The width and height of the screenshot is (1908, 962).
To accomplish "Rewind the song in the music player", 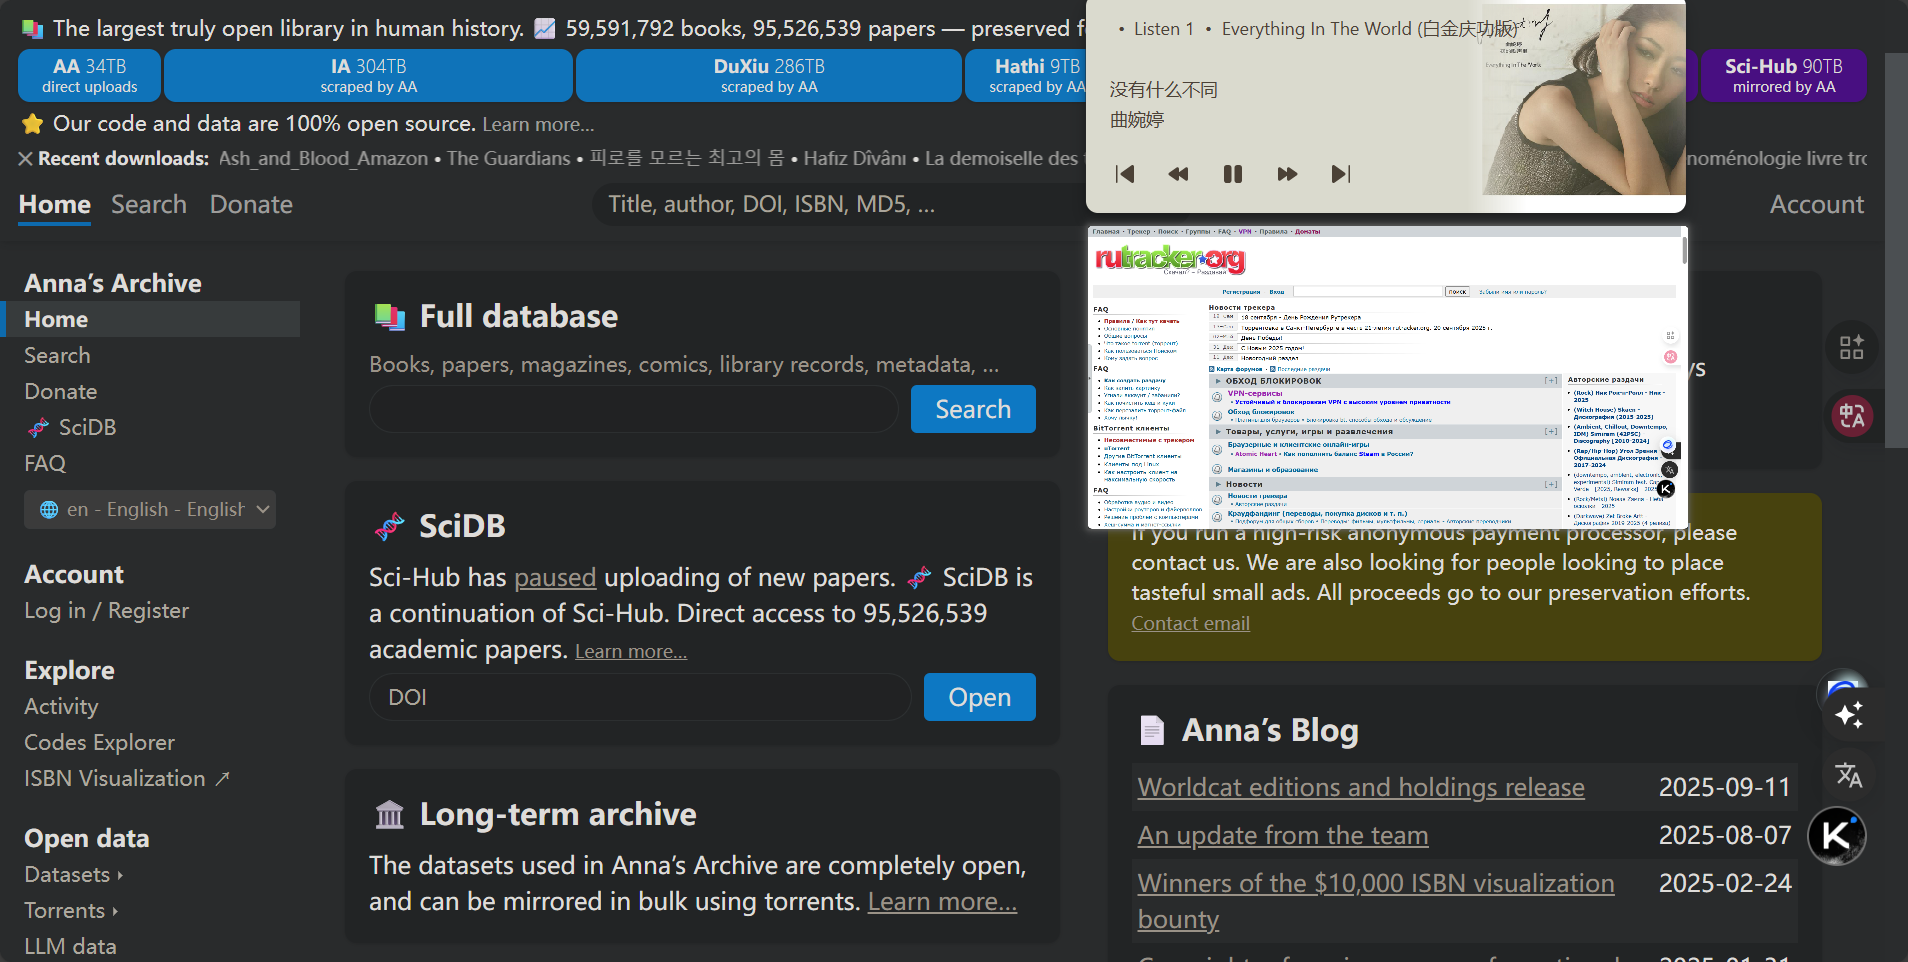I will (x=1179, y=174).
